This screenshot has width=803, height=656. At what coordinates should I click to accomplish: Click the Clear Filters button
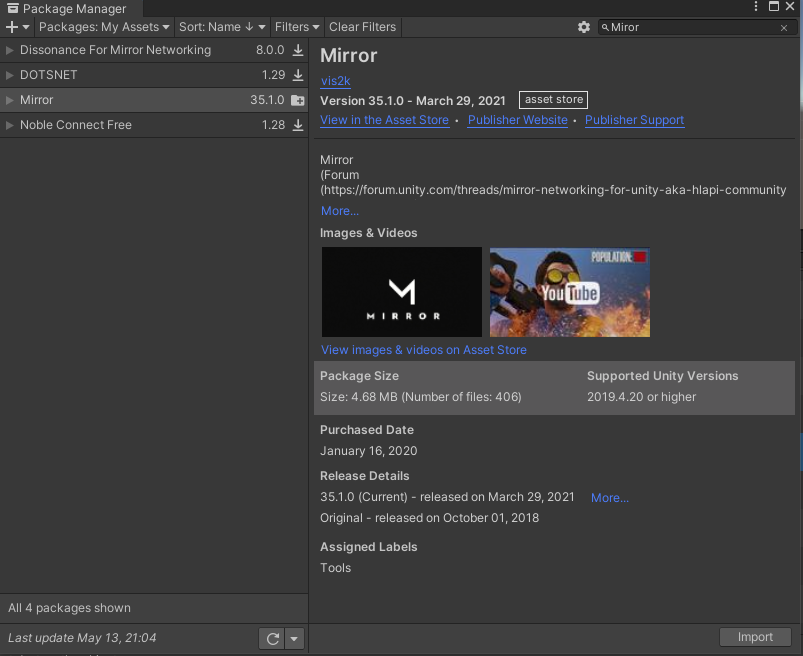pos(362,27)
